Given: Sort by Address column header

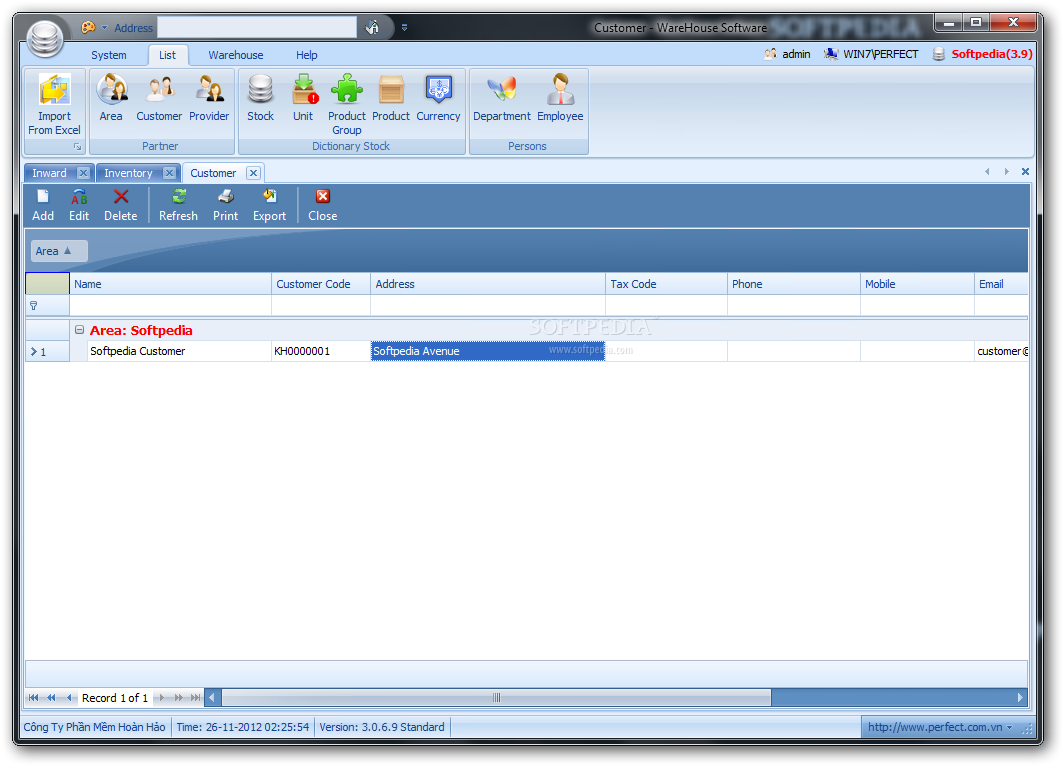Looking at the screenshot, I should coord(488,284).
